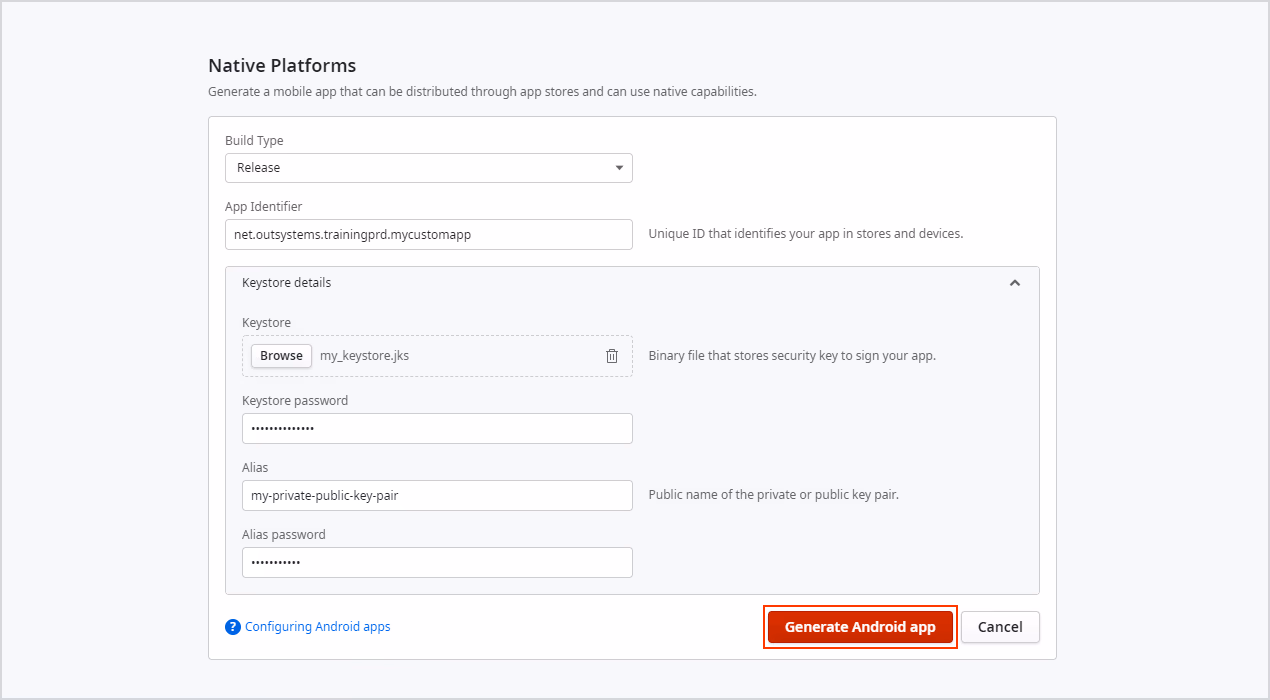Delete the uploaded my_keystore.jks via trash icon

[611, 355]
